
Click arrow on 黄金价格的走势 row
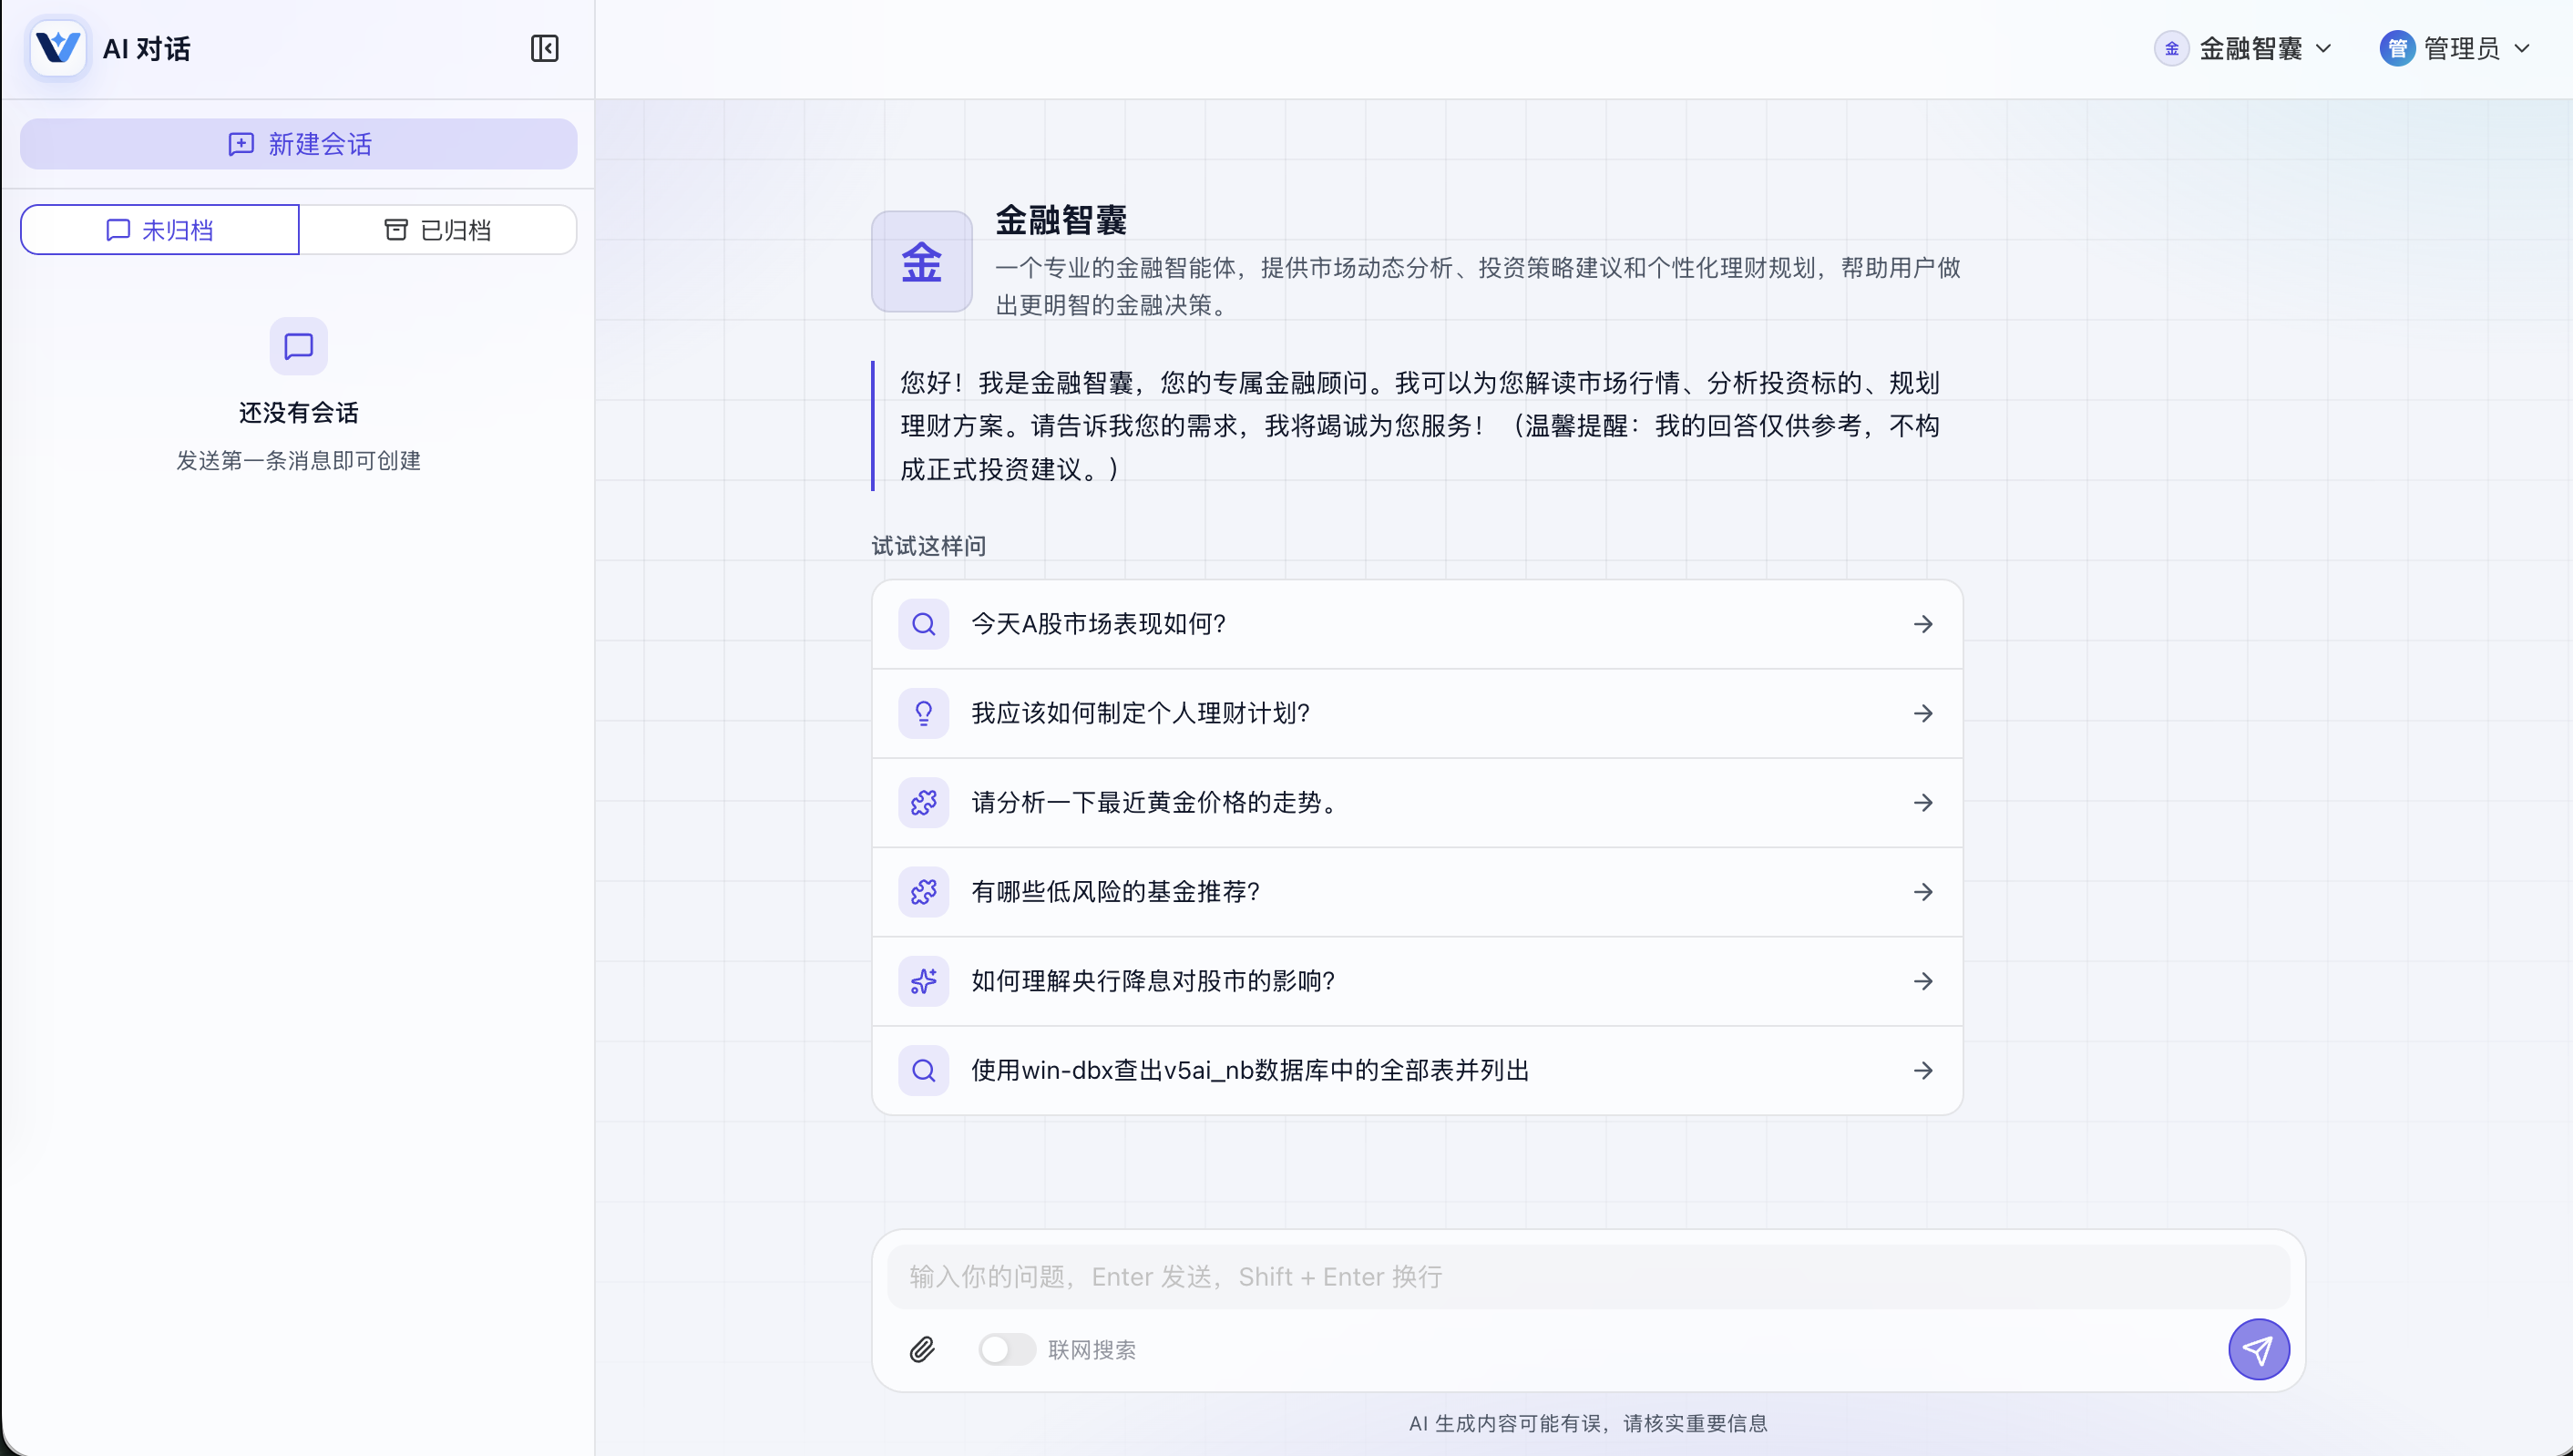coord(1922,802)
